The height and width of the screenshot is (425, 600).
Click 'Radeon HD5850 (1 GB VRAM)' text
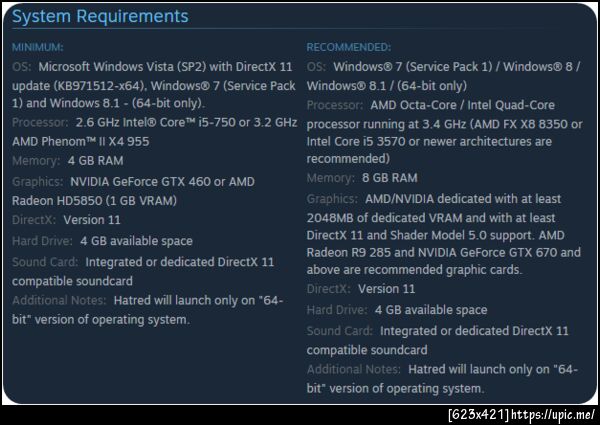click(95, 201)
